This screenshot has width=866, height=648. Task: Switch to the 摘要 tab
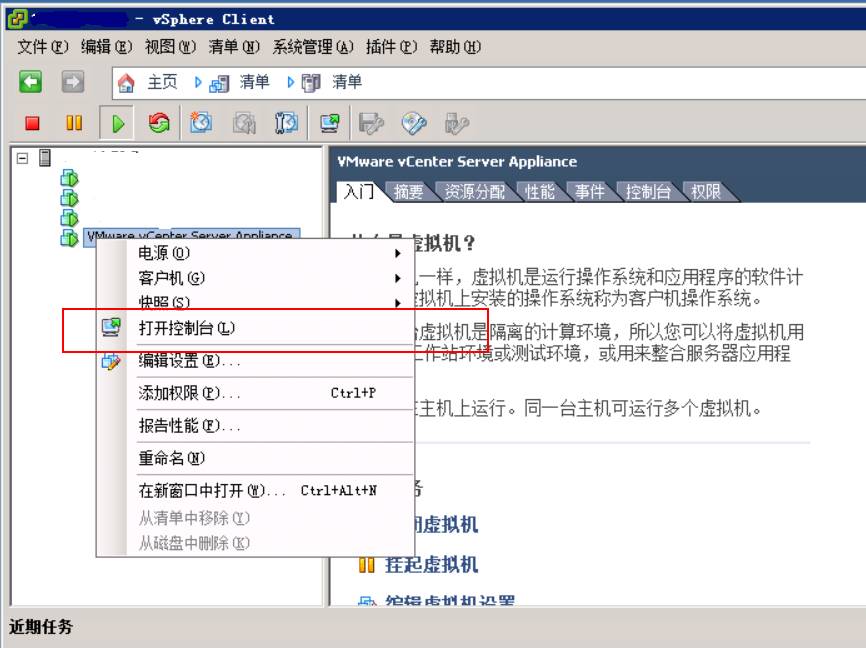[x=408, y=192]
